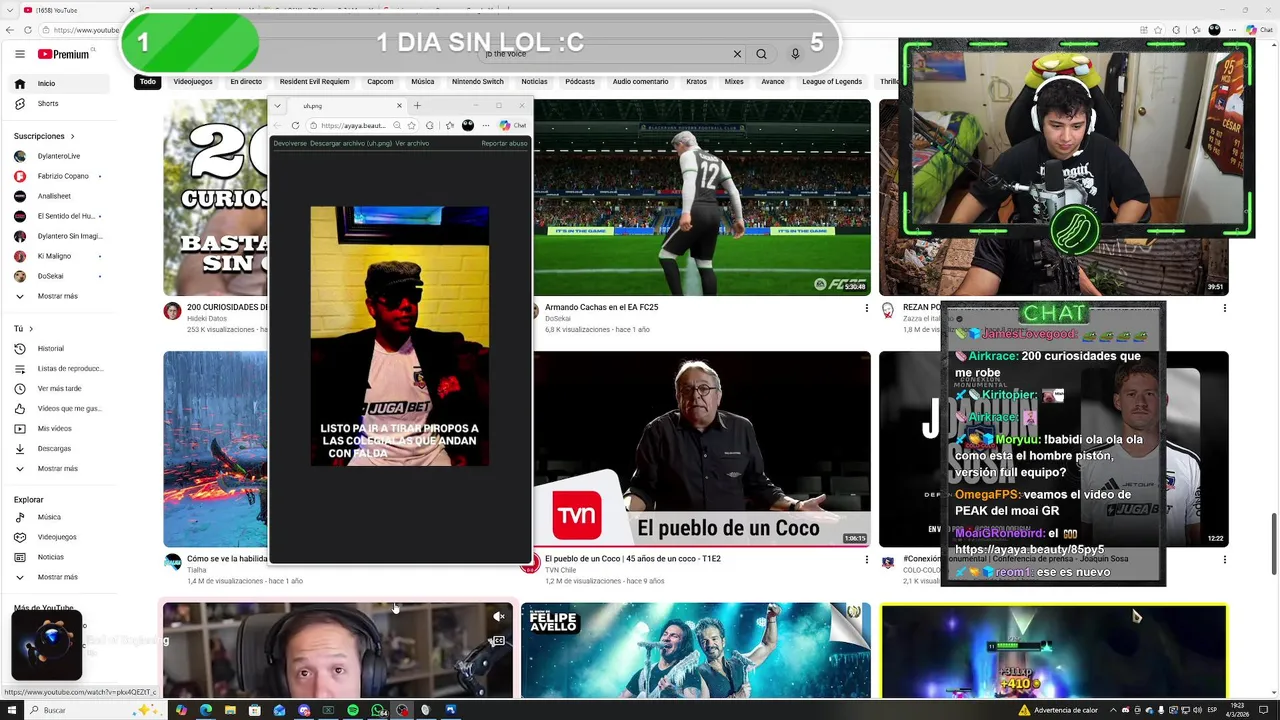This screenshot has height=720, width=1280.
Task: Open El pueblo de un Coco thumbnail
Action: click(x=701, y=449)
